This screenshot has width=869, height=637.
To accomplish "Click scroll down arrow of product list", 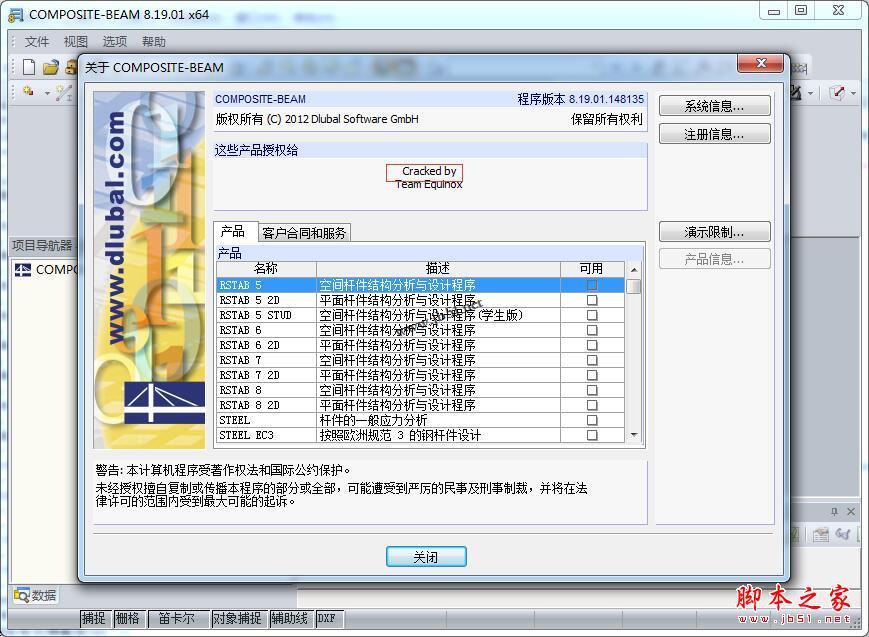I will pos(634,435).
